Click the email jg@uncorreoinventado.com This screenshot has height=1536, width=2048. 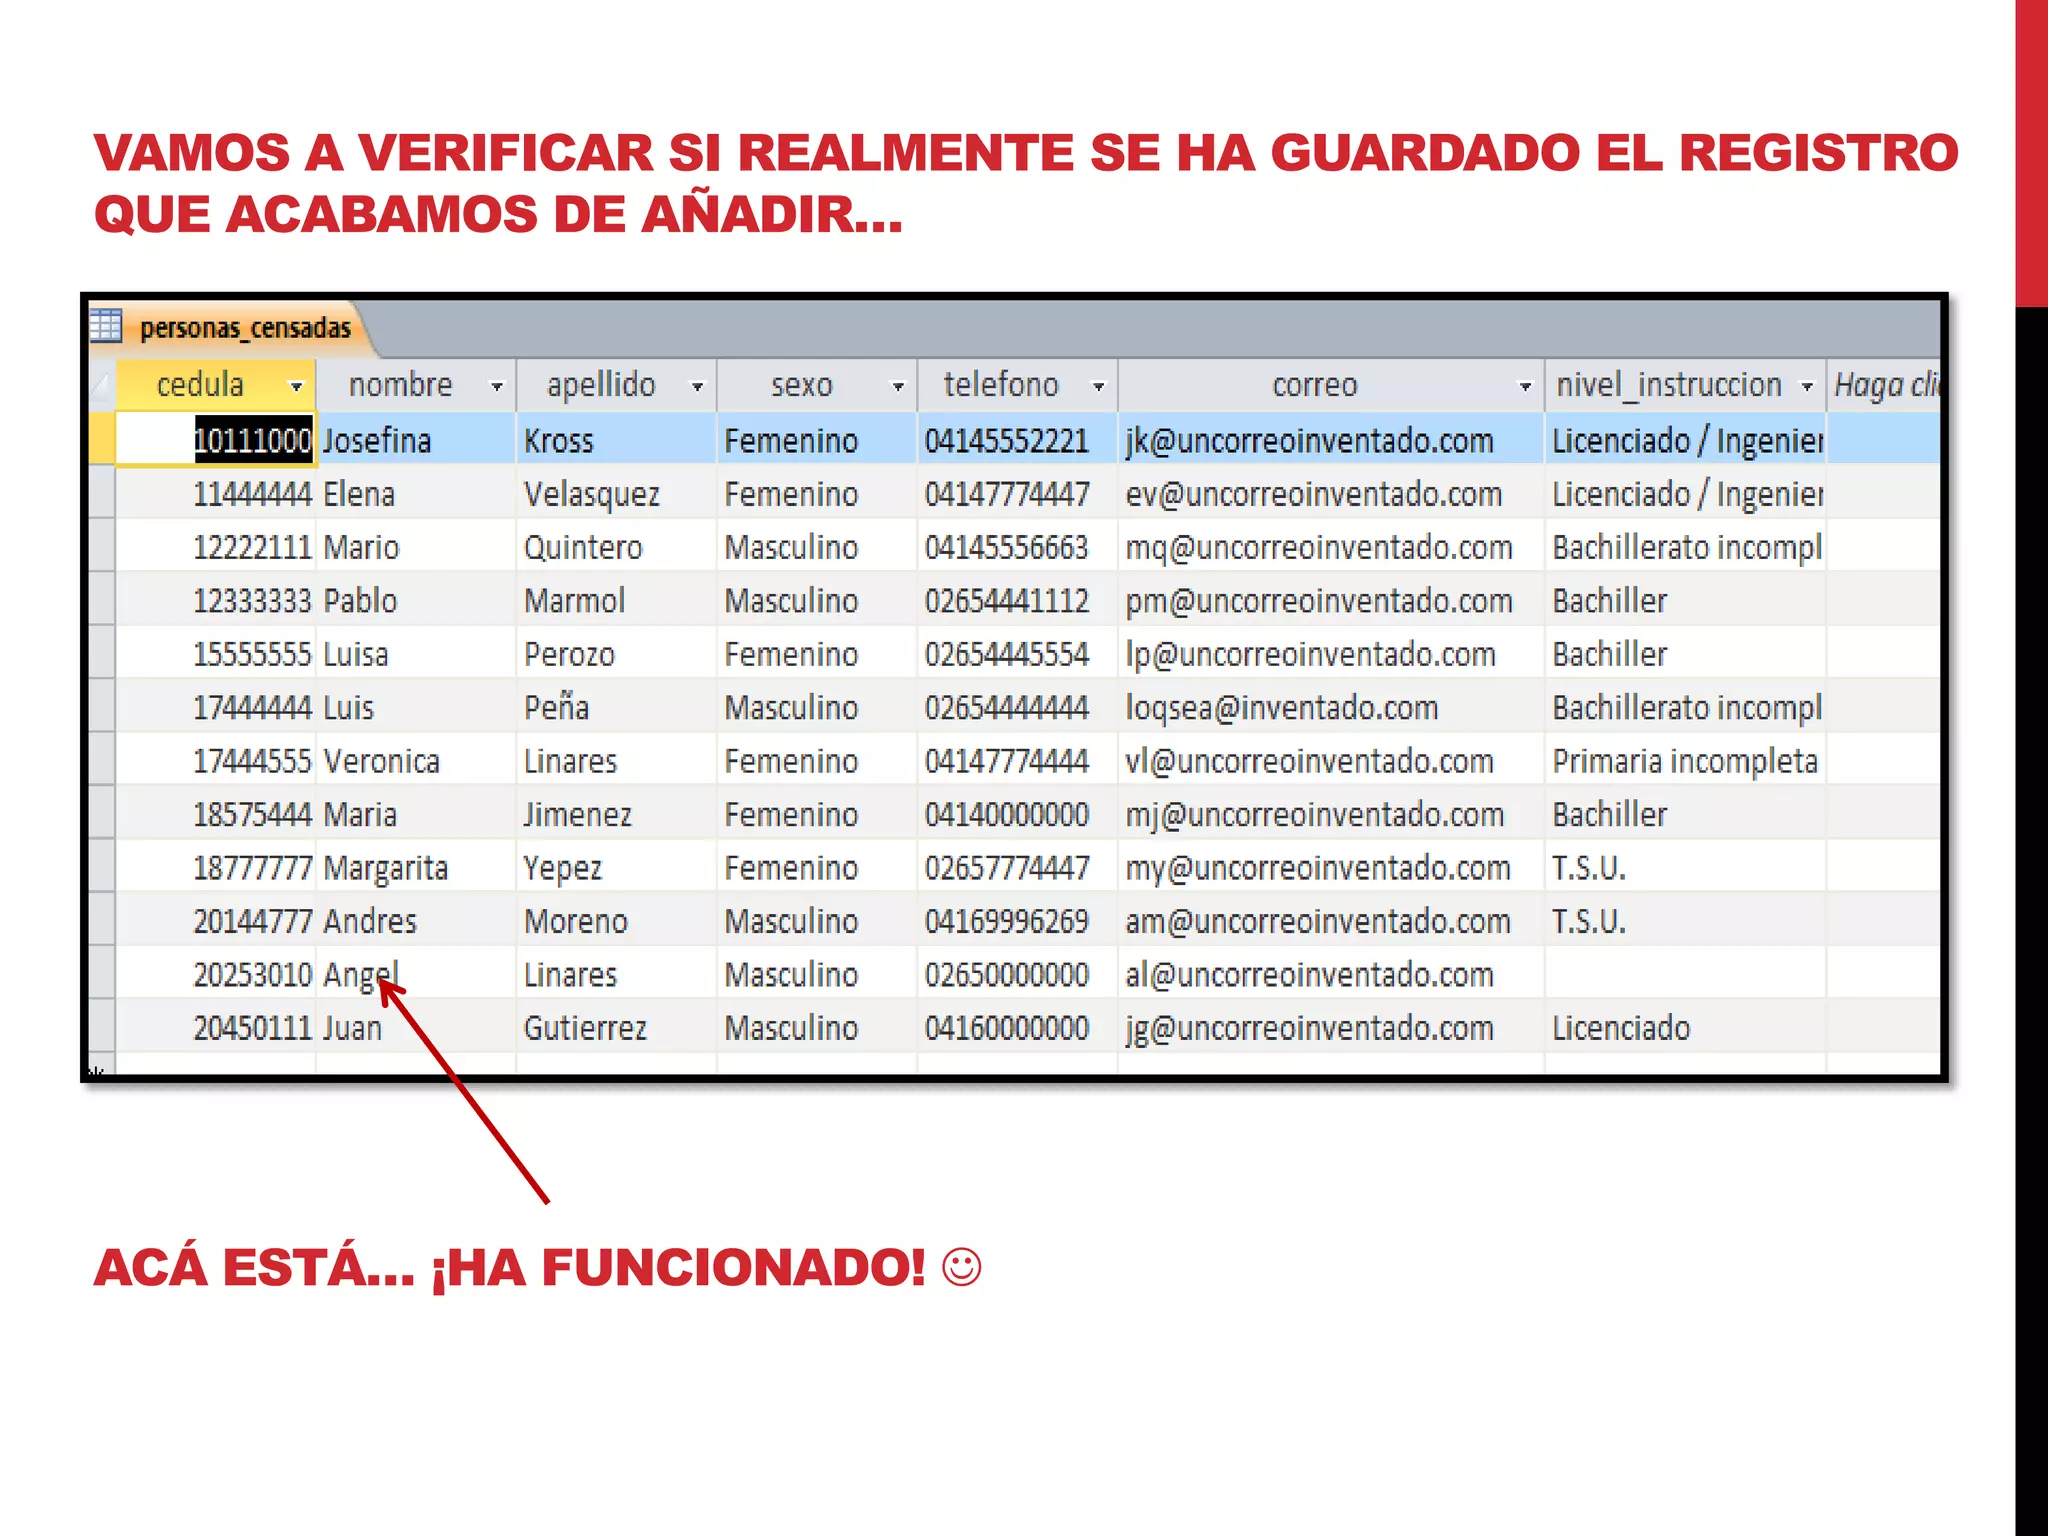pyautogui.click(x=1309, y=1030)
